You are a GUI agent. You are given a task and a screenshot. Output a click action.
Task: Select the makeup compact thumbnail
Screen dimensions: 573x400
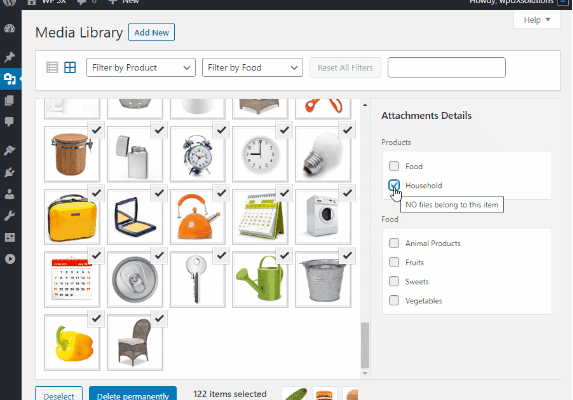pyautogui.click(x=135, y=217)
